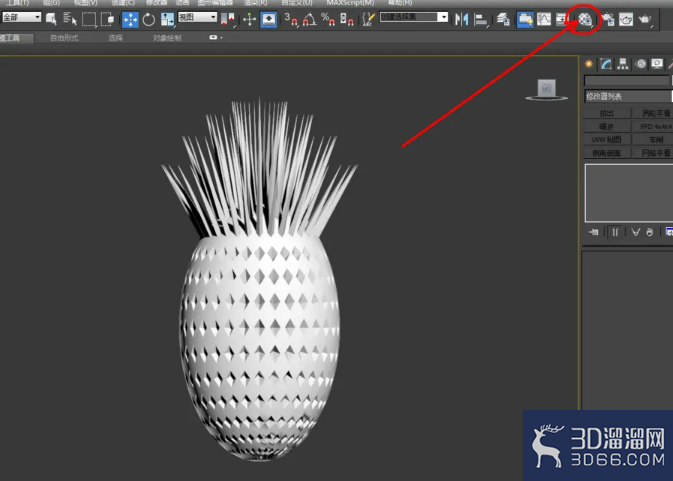The image size is (673, 481).
Task: Open the Layer Manager icon
Action: pos(503,19)
